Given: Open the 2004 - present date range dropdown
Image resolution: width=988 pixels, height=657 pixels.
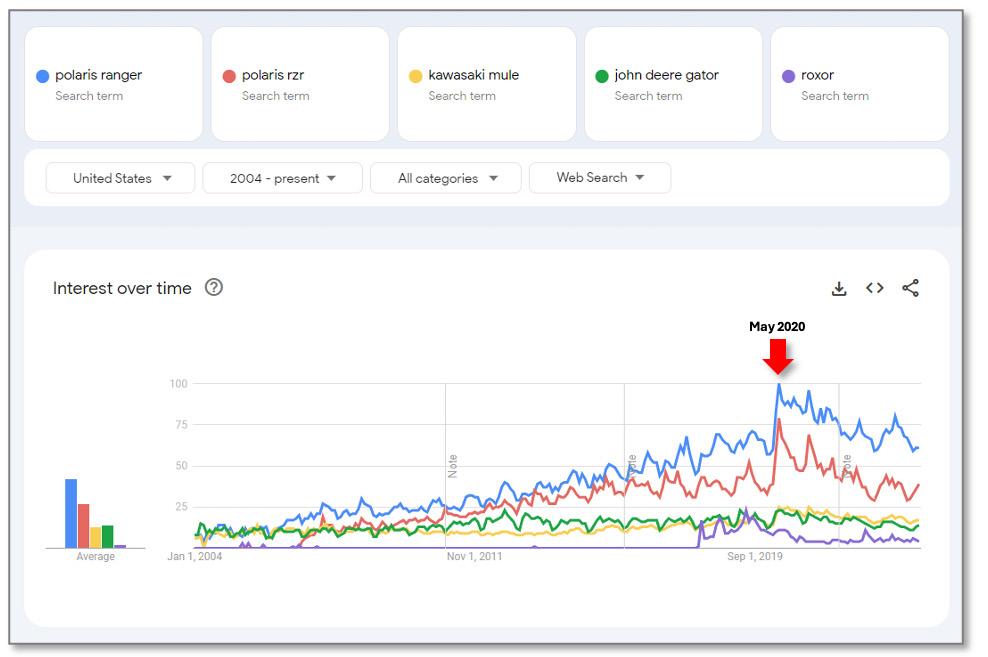Looking at the screenshot, I should [282, 178].
